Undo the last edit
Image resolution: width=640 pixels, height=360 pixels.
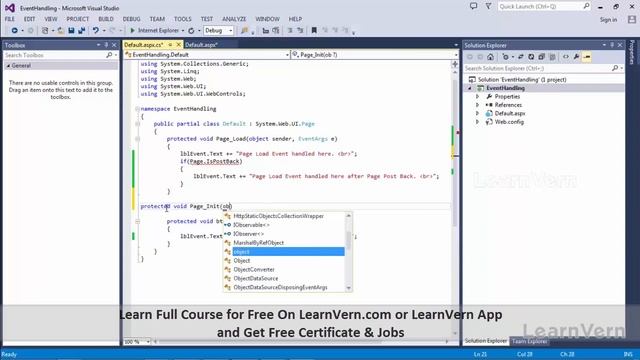[96, 31]
